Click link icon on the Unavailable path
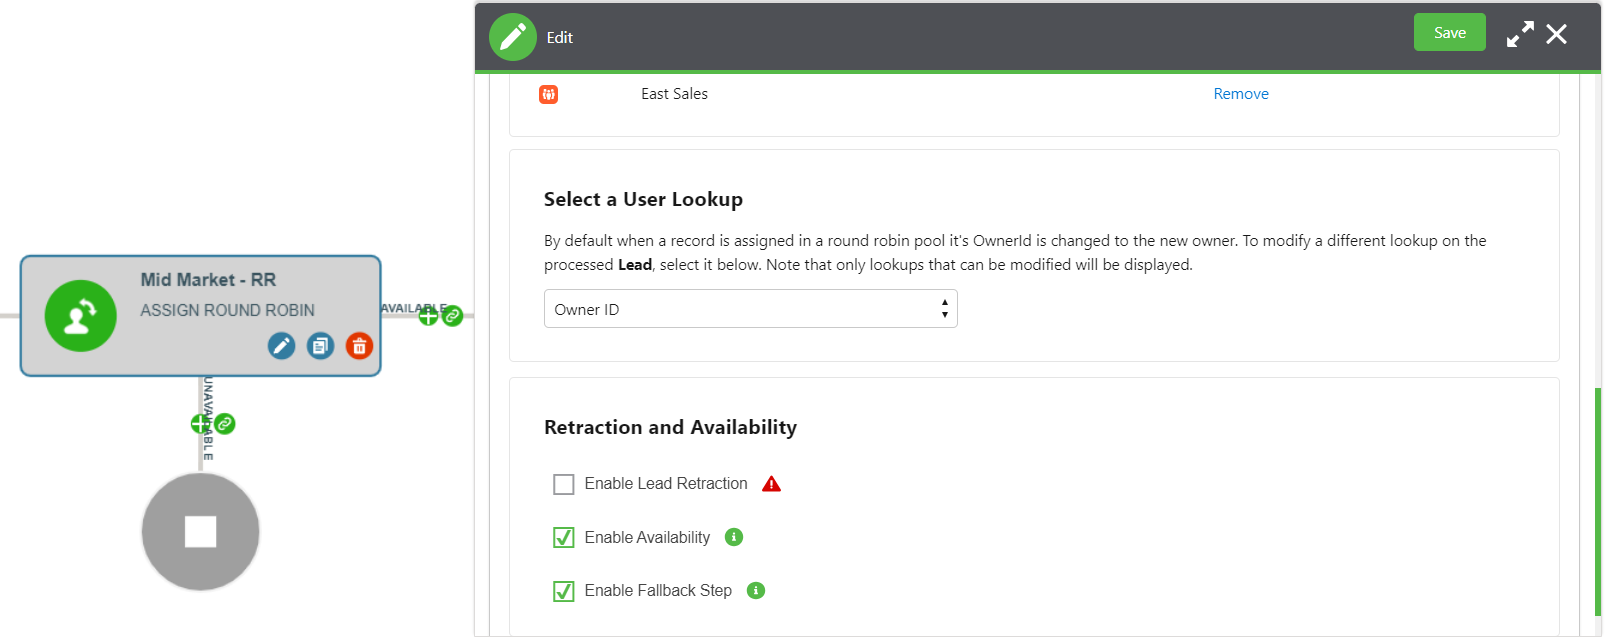 tap(226, 424)
